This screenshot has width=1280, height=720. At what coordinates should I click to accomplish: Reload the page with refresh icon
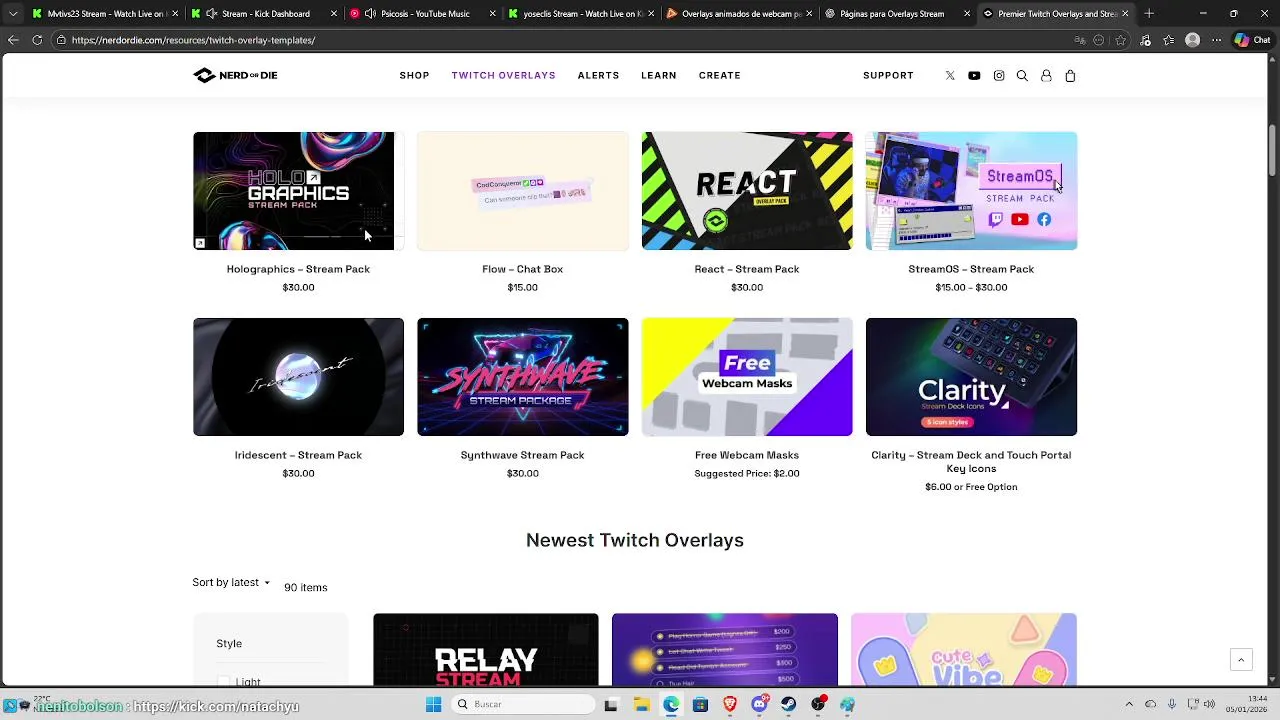(x=37, y=40)
